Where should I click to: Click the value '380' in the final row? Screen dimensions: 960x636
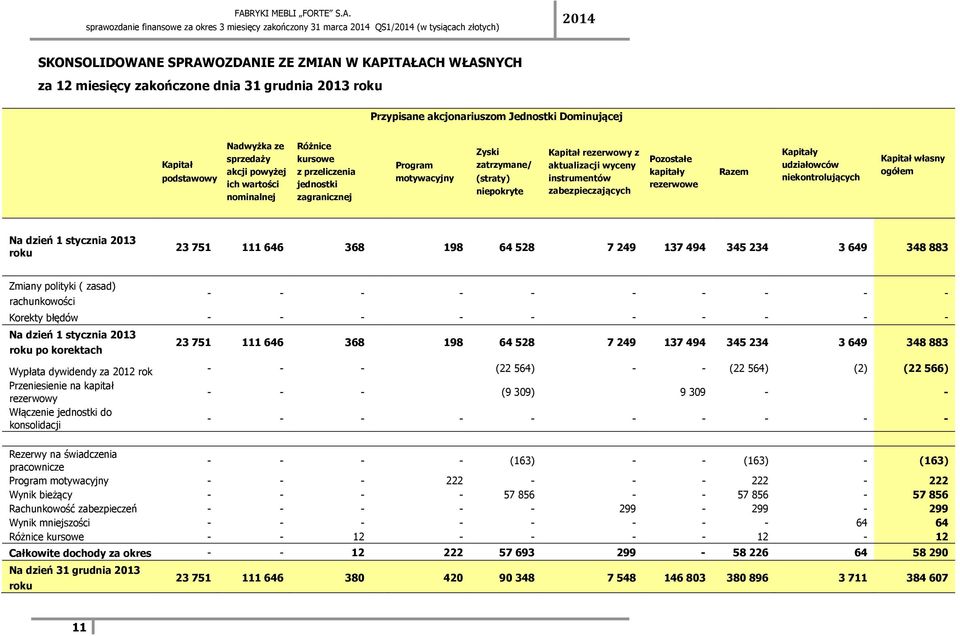click(x=354, y=577)
